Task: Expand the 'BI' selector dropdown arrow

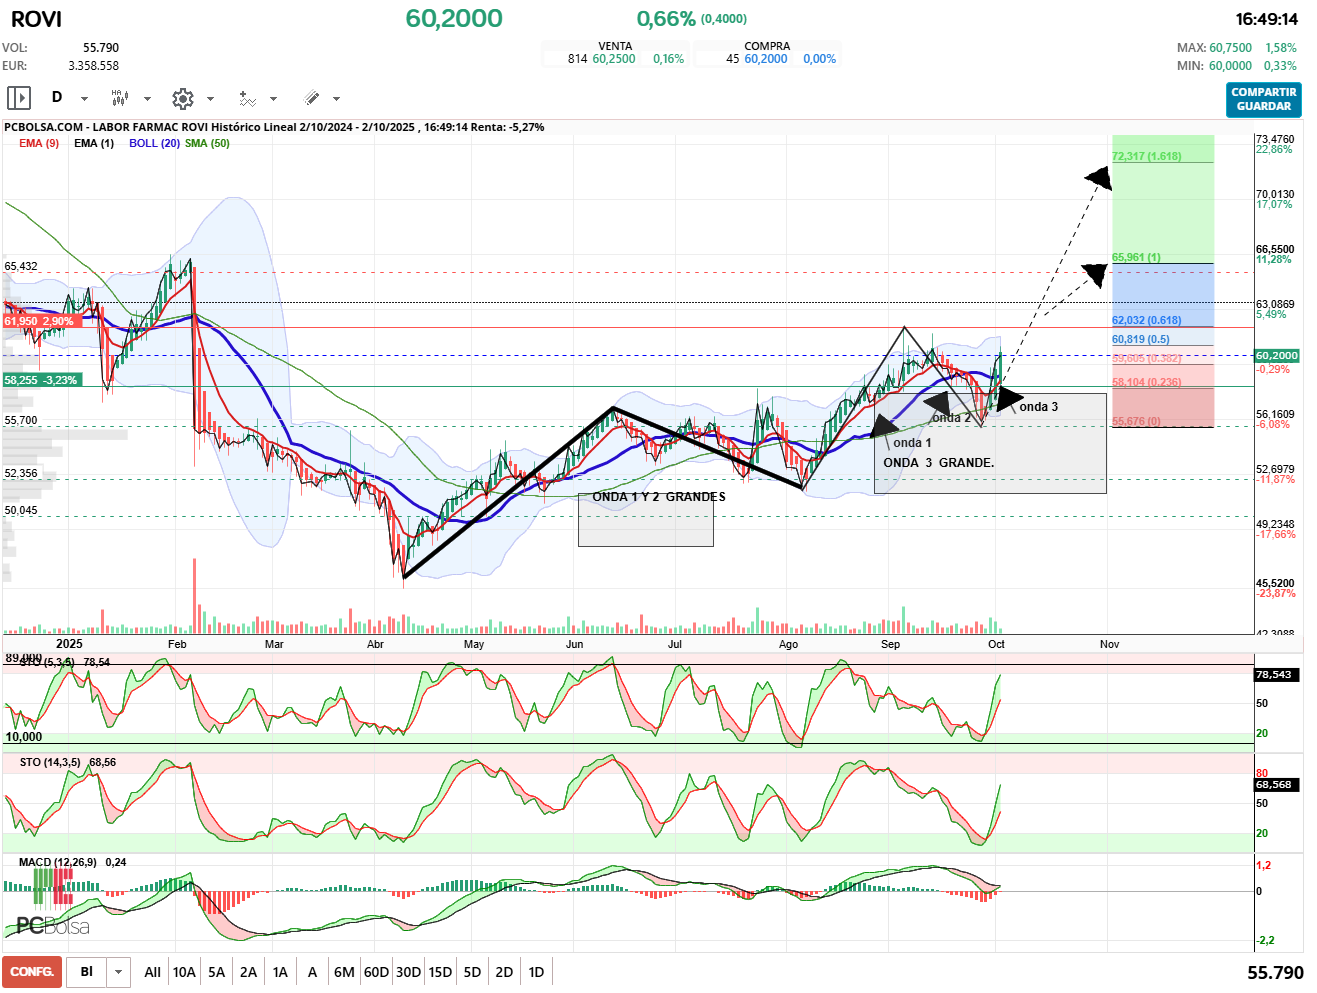Action: coord(119,972)
